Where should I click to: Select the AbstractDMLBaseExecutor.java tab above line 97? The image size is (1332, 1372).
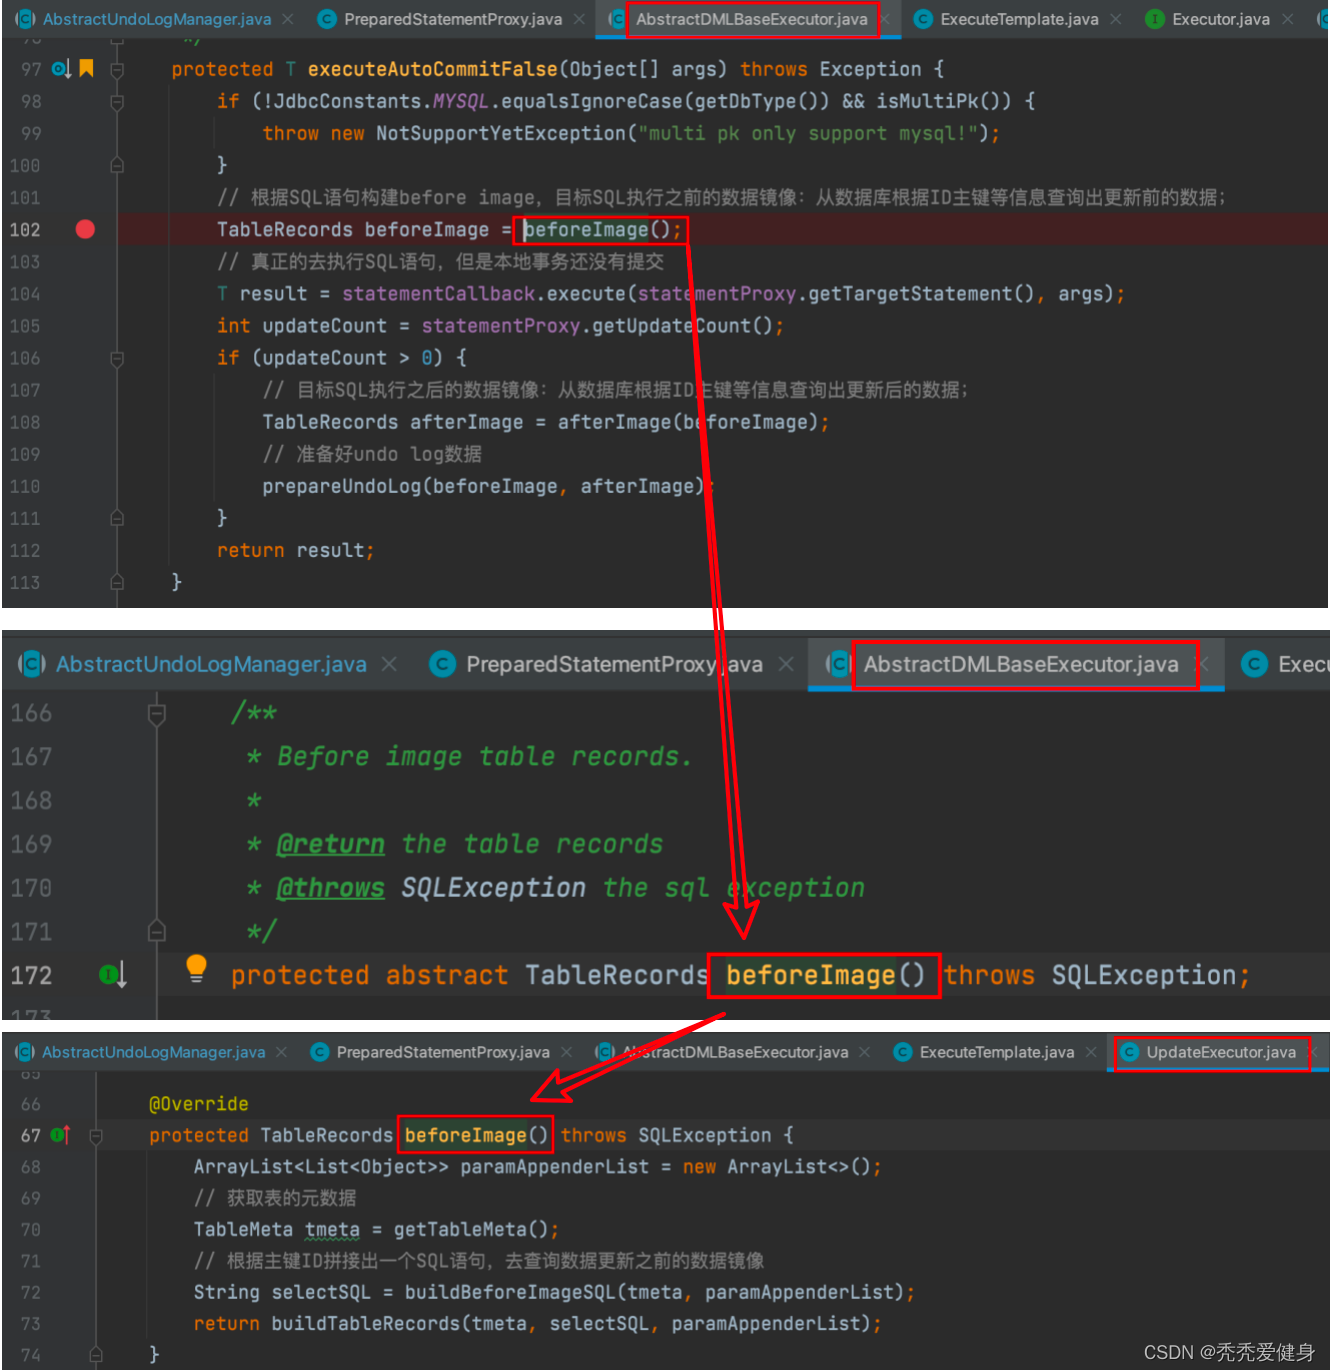pyautogui.click(x=752, y=19)
